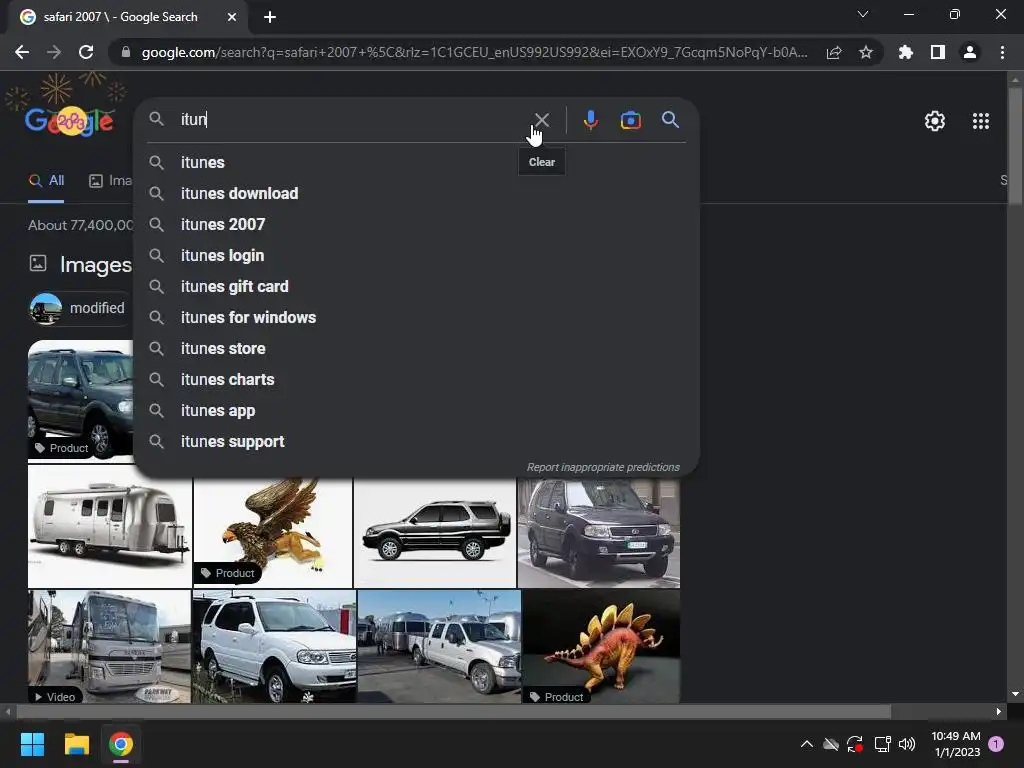1024x768 pixels.
Task: Select the 'itunes' suggestion
Action: click(416, 163)
